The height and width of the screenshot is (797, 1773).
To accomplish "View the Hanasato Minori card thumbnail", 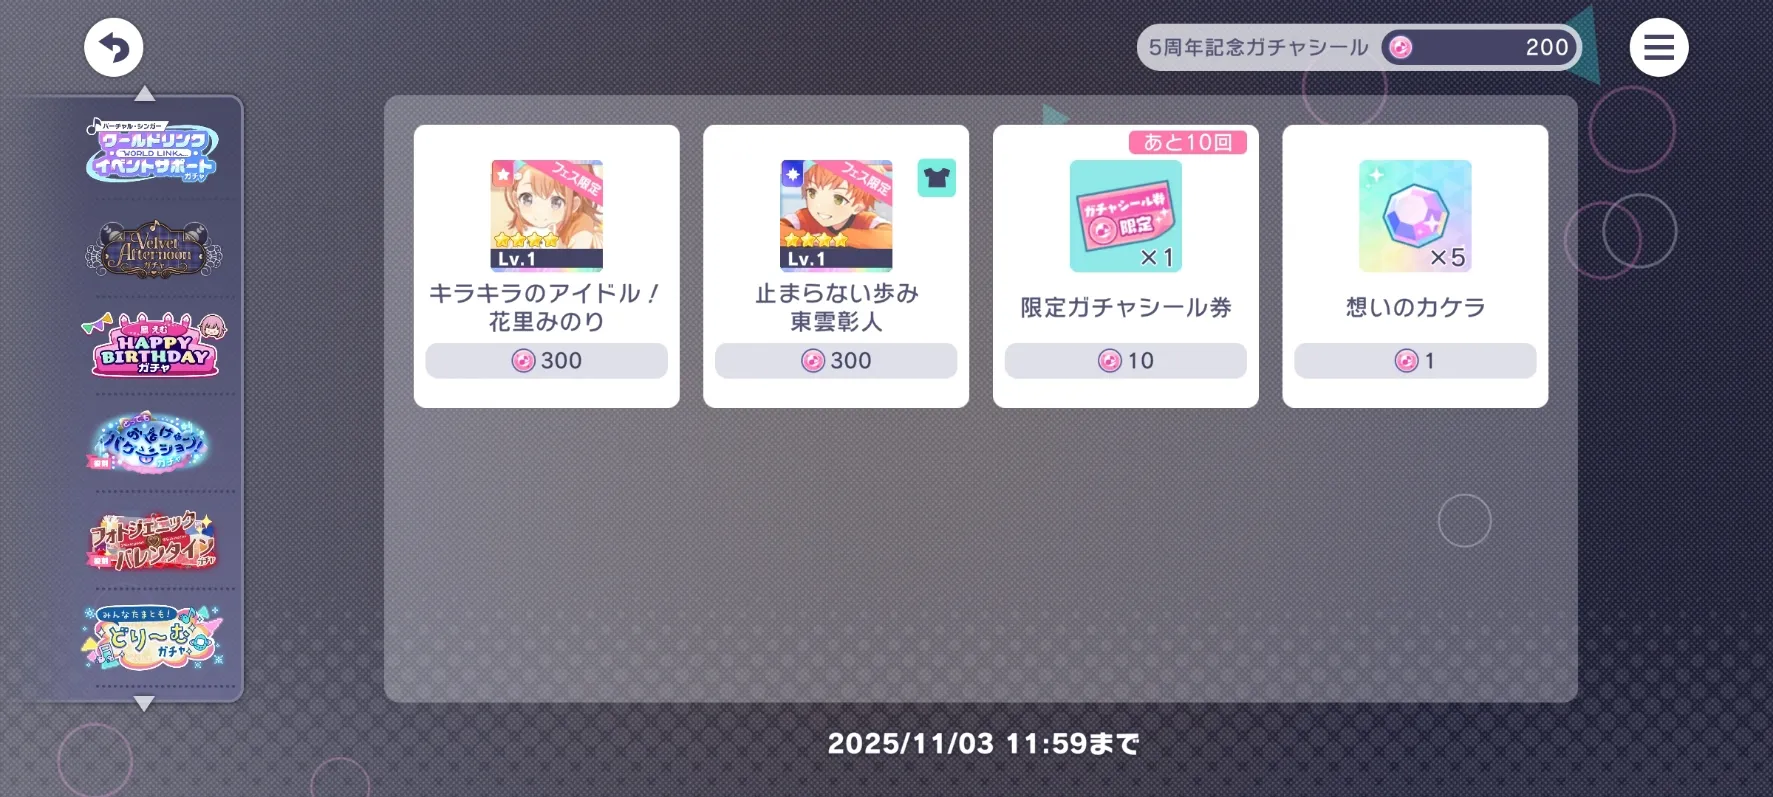I will point(547,216).
